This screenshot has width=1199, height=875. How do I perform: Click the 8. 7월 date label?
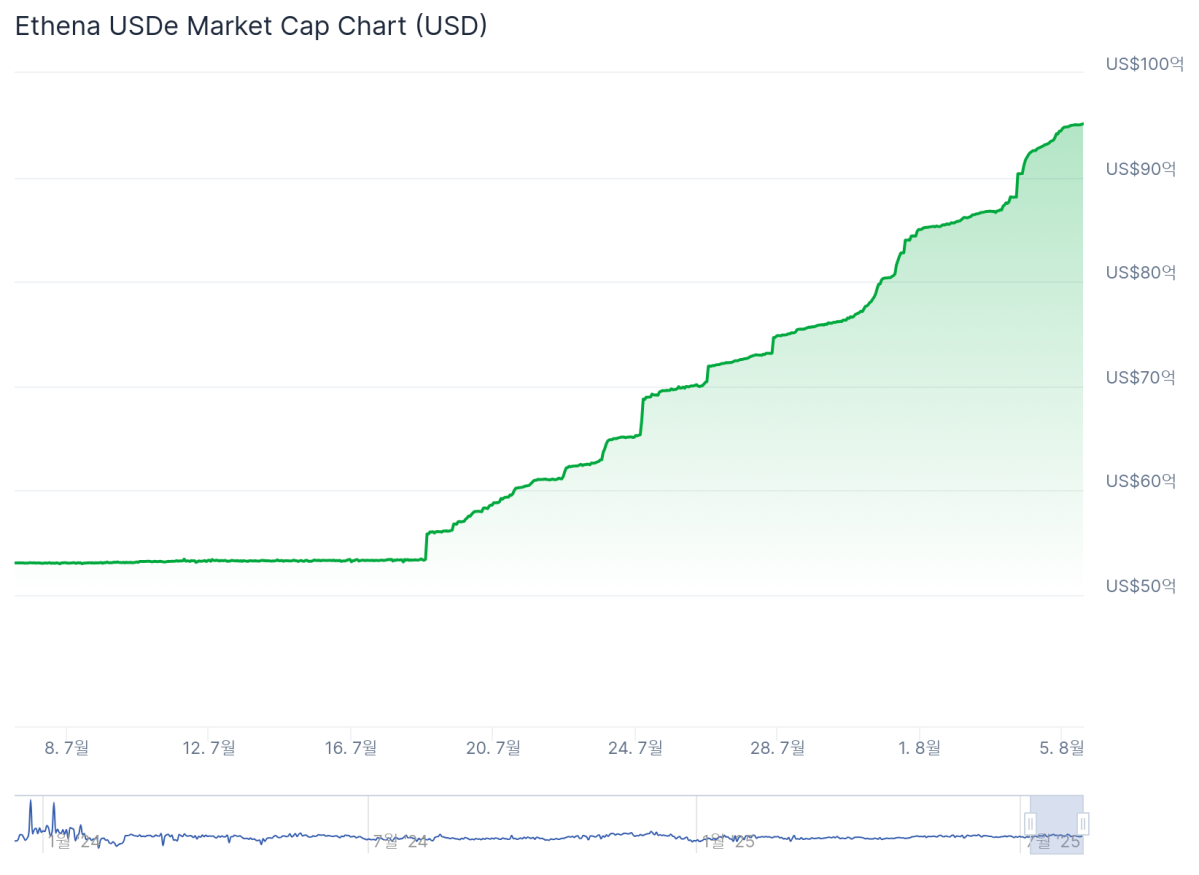coord(67,747)
